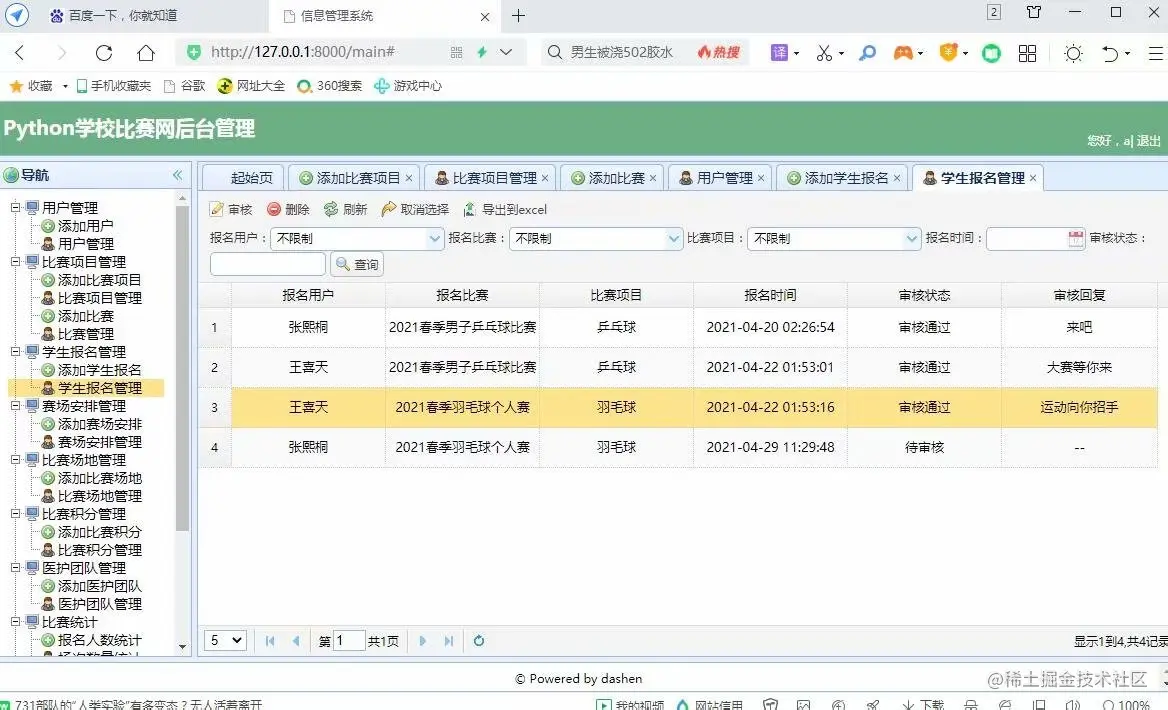Collapse the 导航 navigation panel
The width and height of the screenshot is (1168, 710).
177,175
